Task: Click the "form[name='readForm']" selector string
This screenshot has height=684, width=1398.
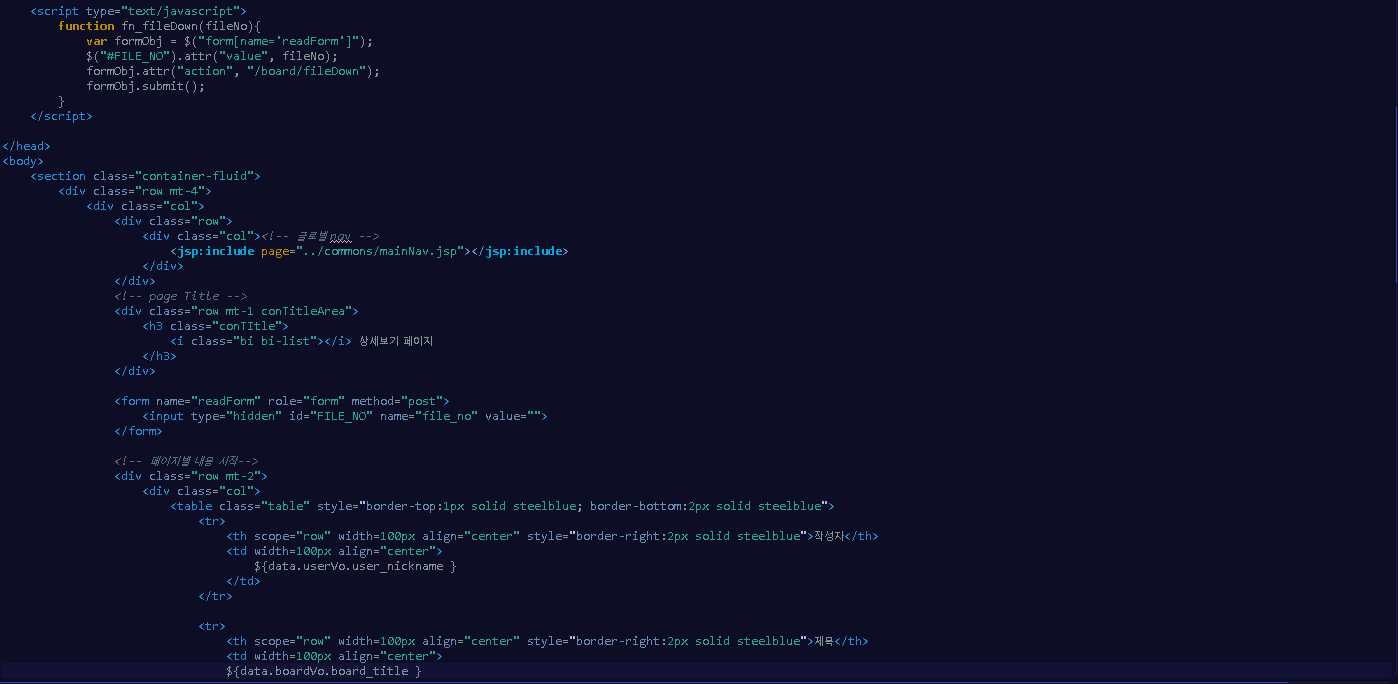Action: [x=280, y=41]
